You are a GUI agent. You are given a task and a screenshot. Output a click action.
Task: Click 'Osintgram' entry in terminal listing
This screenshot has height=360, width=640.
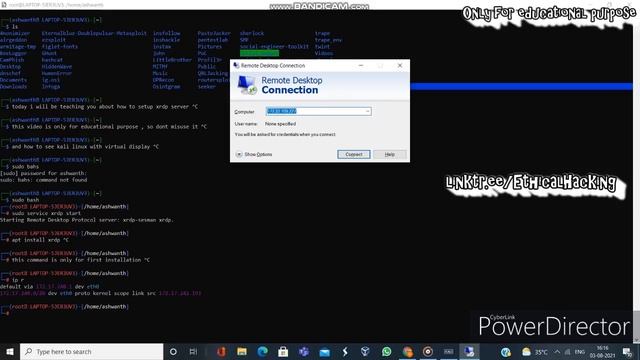click(x=167, y=87)
